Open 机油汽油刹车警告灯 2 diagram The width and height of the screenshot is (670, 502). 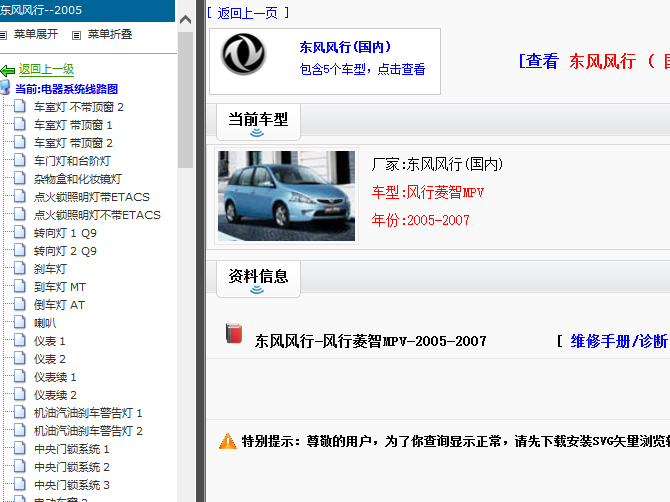pyautogui.click(x=88, y=431)
